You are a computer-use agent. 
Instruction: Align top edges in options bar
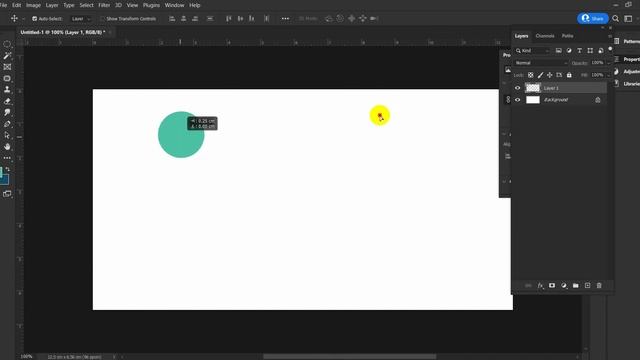[x=229, y=18]
